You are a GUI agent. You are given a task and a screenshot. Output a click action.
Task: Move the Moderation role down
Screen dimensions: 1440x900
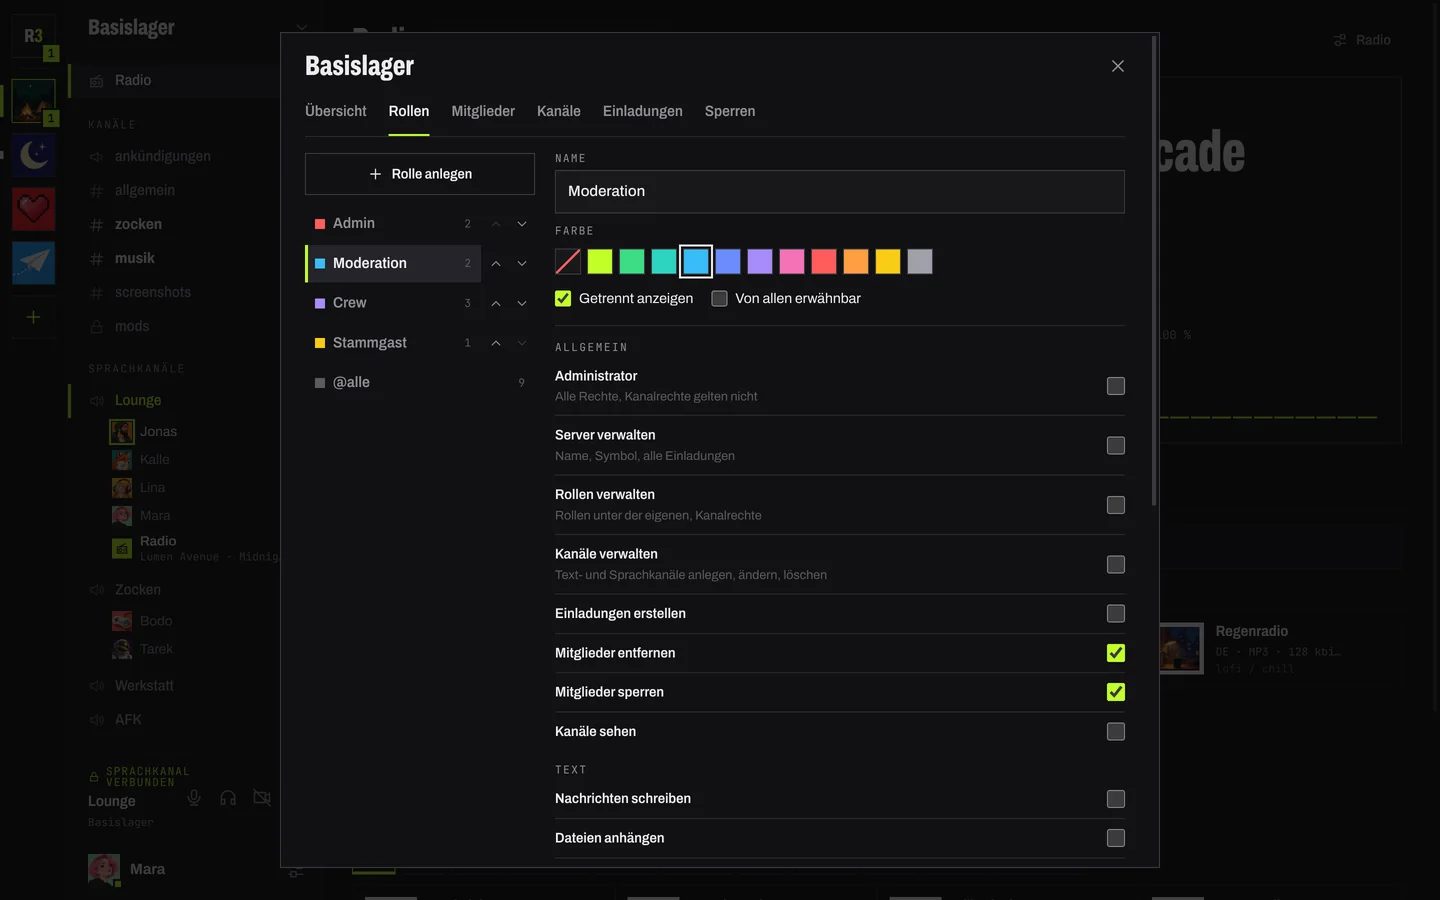522,264
